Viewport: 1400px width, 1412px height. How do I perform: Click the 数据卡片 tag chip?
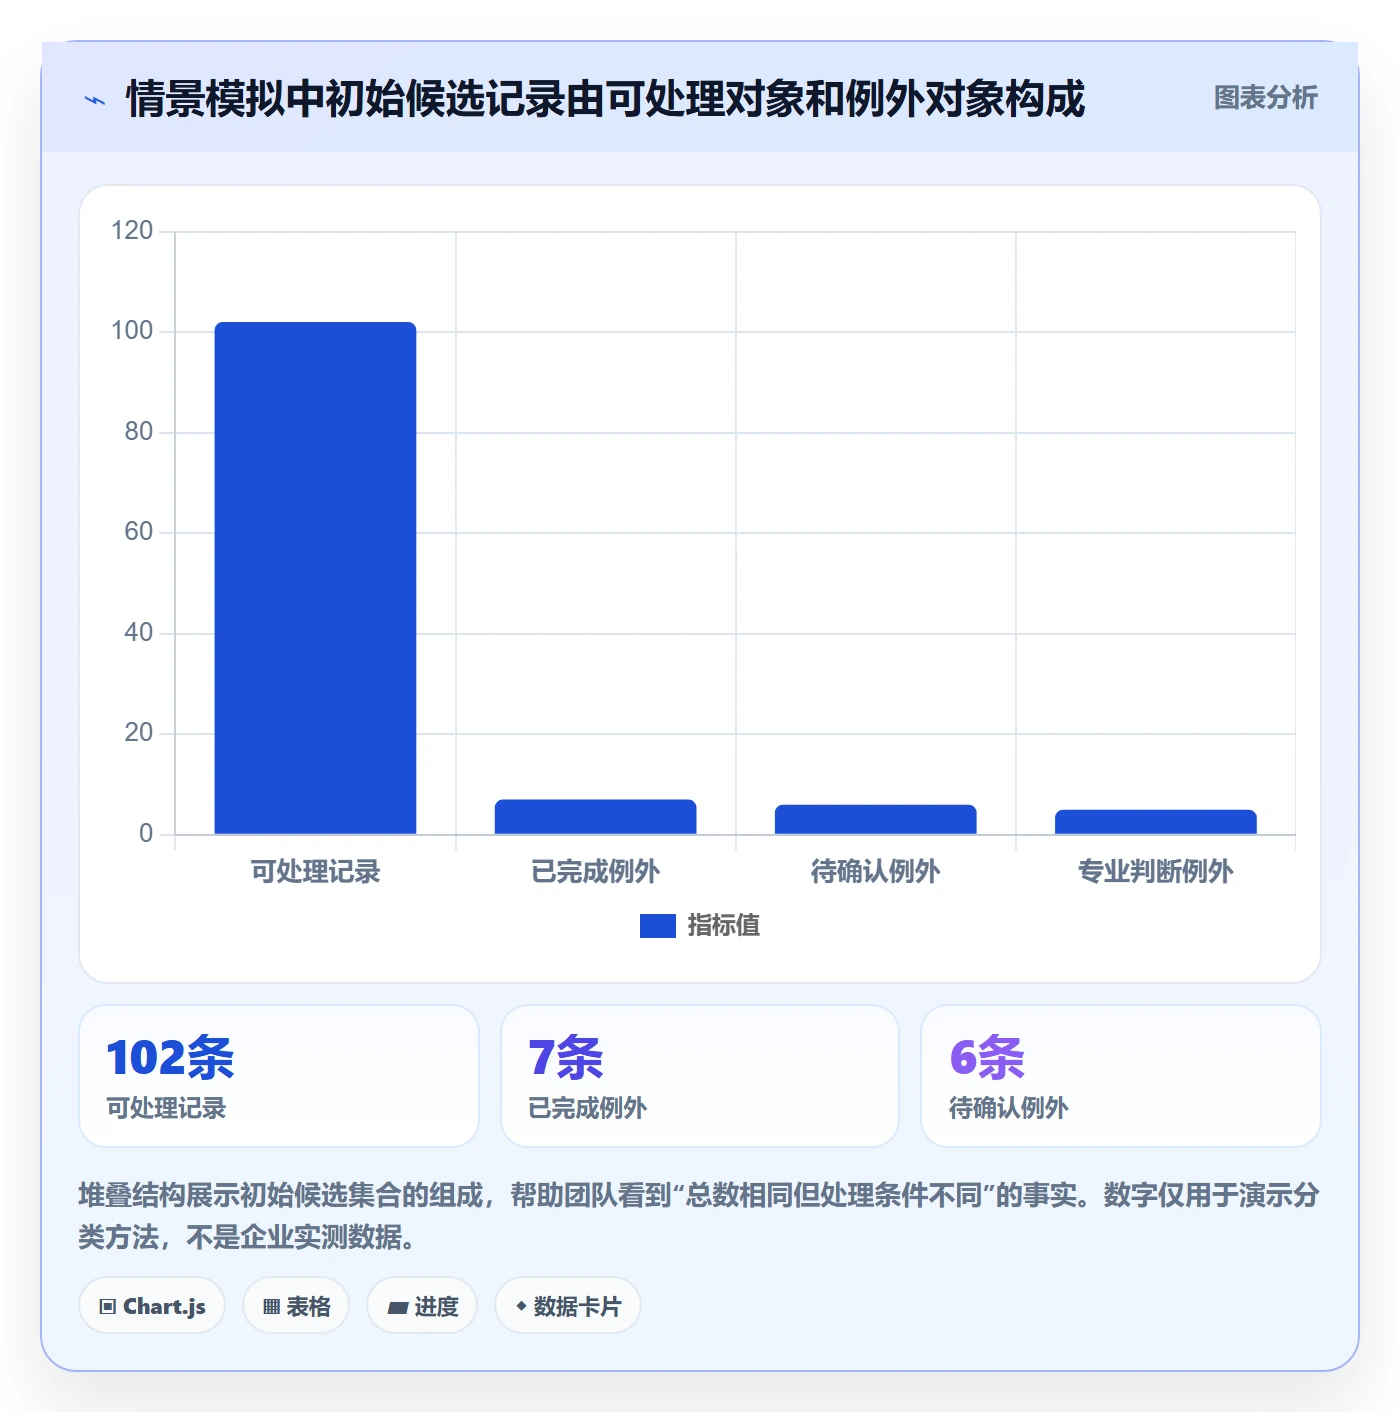coord(568,1306)
